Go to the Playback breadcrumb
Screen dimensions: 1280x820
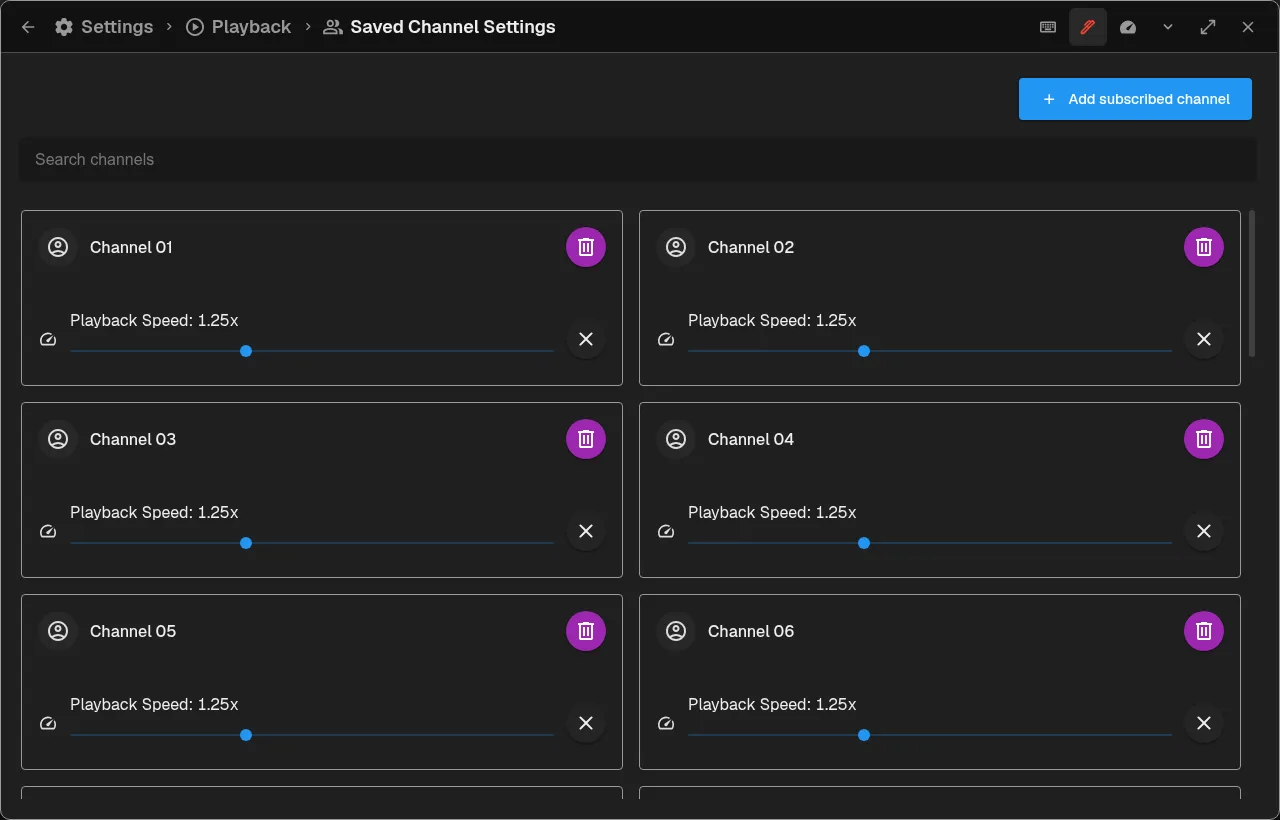[238, 27]
